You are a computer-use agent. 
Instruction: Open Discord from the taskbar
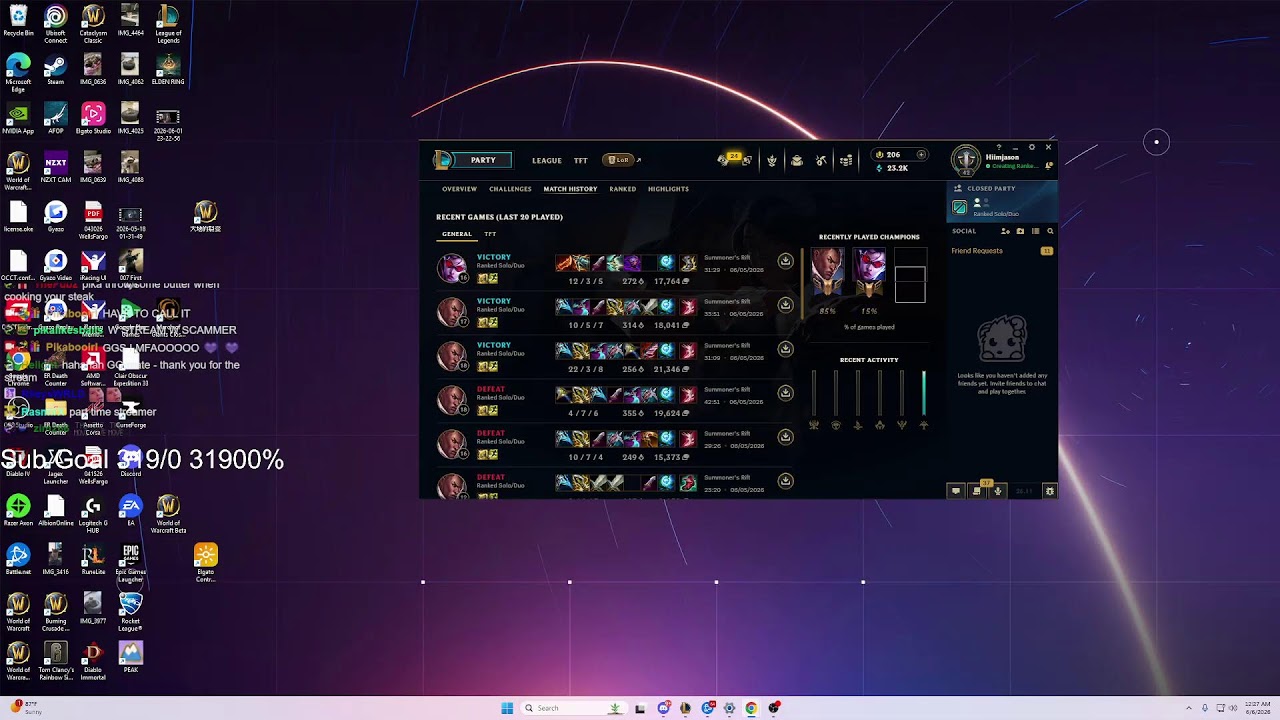[663, 708]
